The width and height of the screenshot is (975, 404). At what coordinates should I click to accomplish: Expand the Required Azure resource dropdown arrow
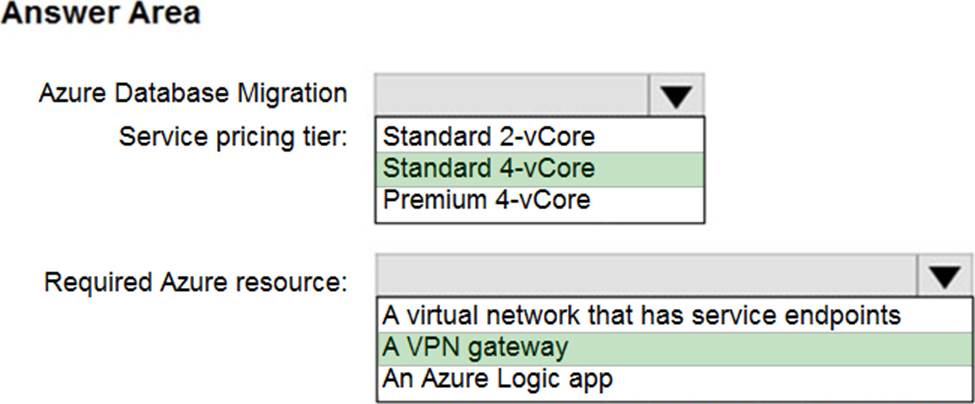click(x=945, y=275)
